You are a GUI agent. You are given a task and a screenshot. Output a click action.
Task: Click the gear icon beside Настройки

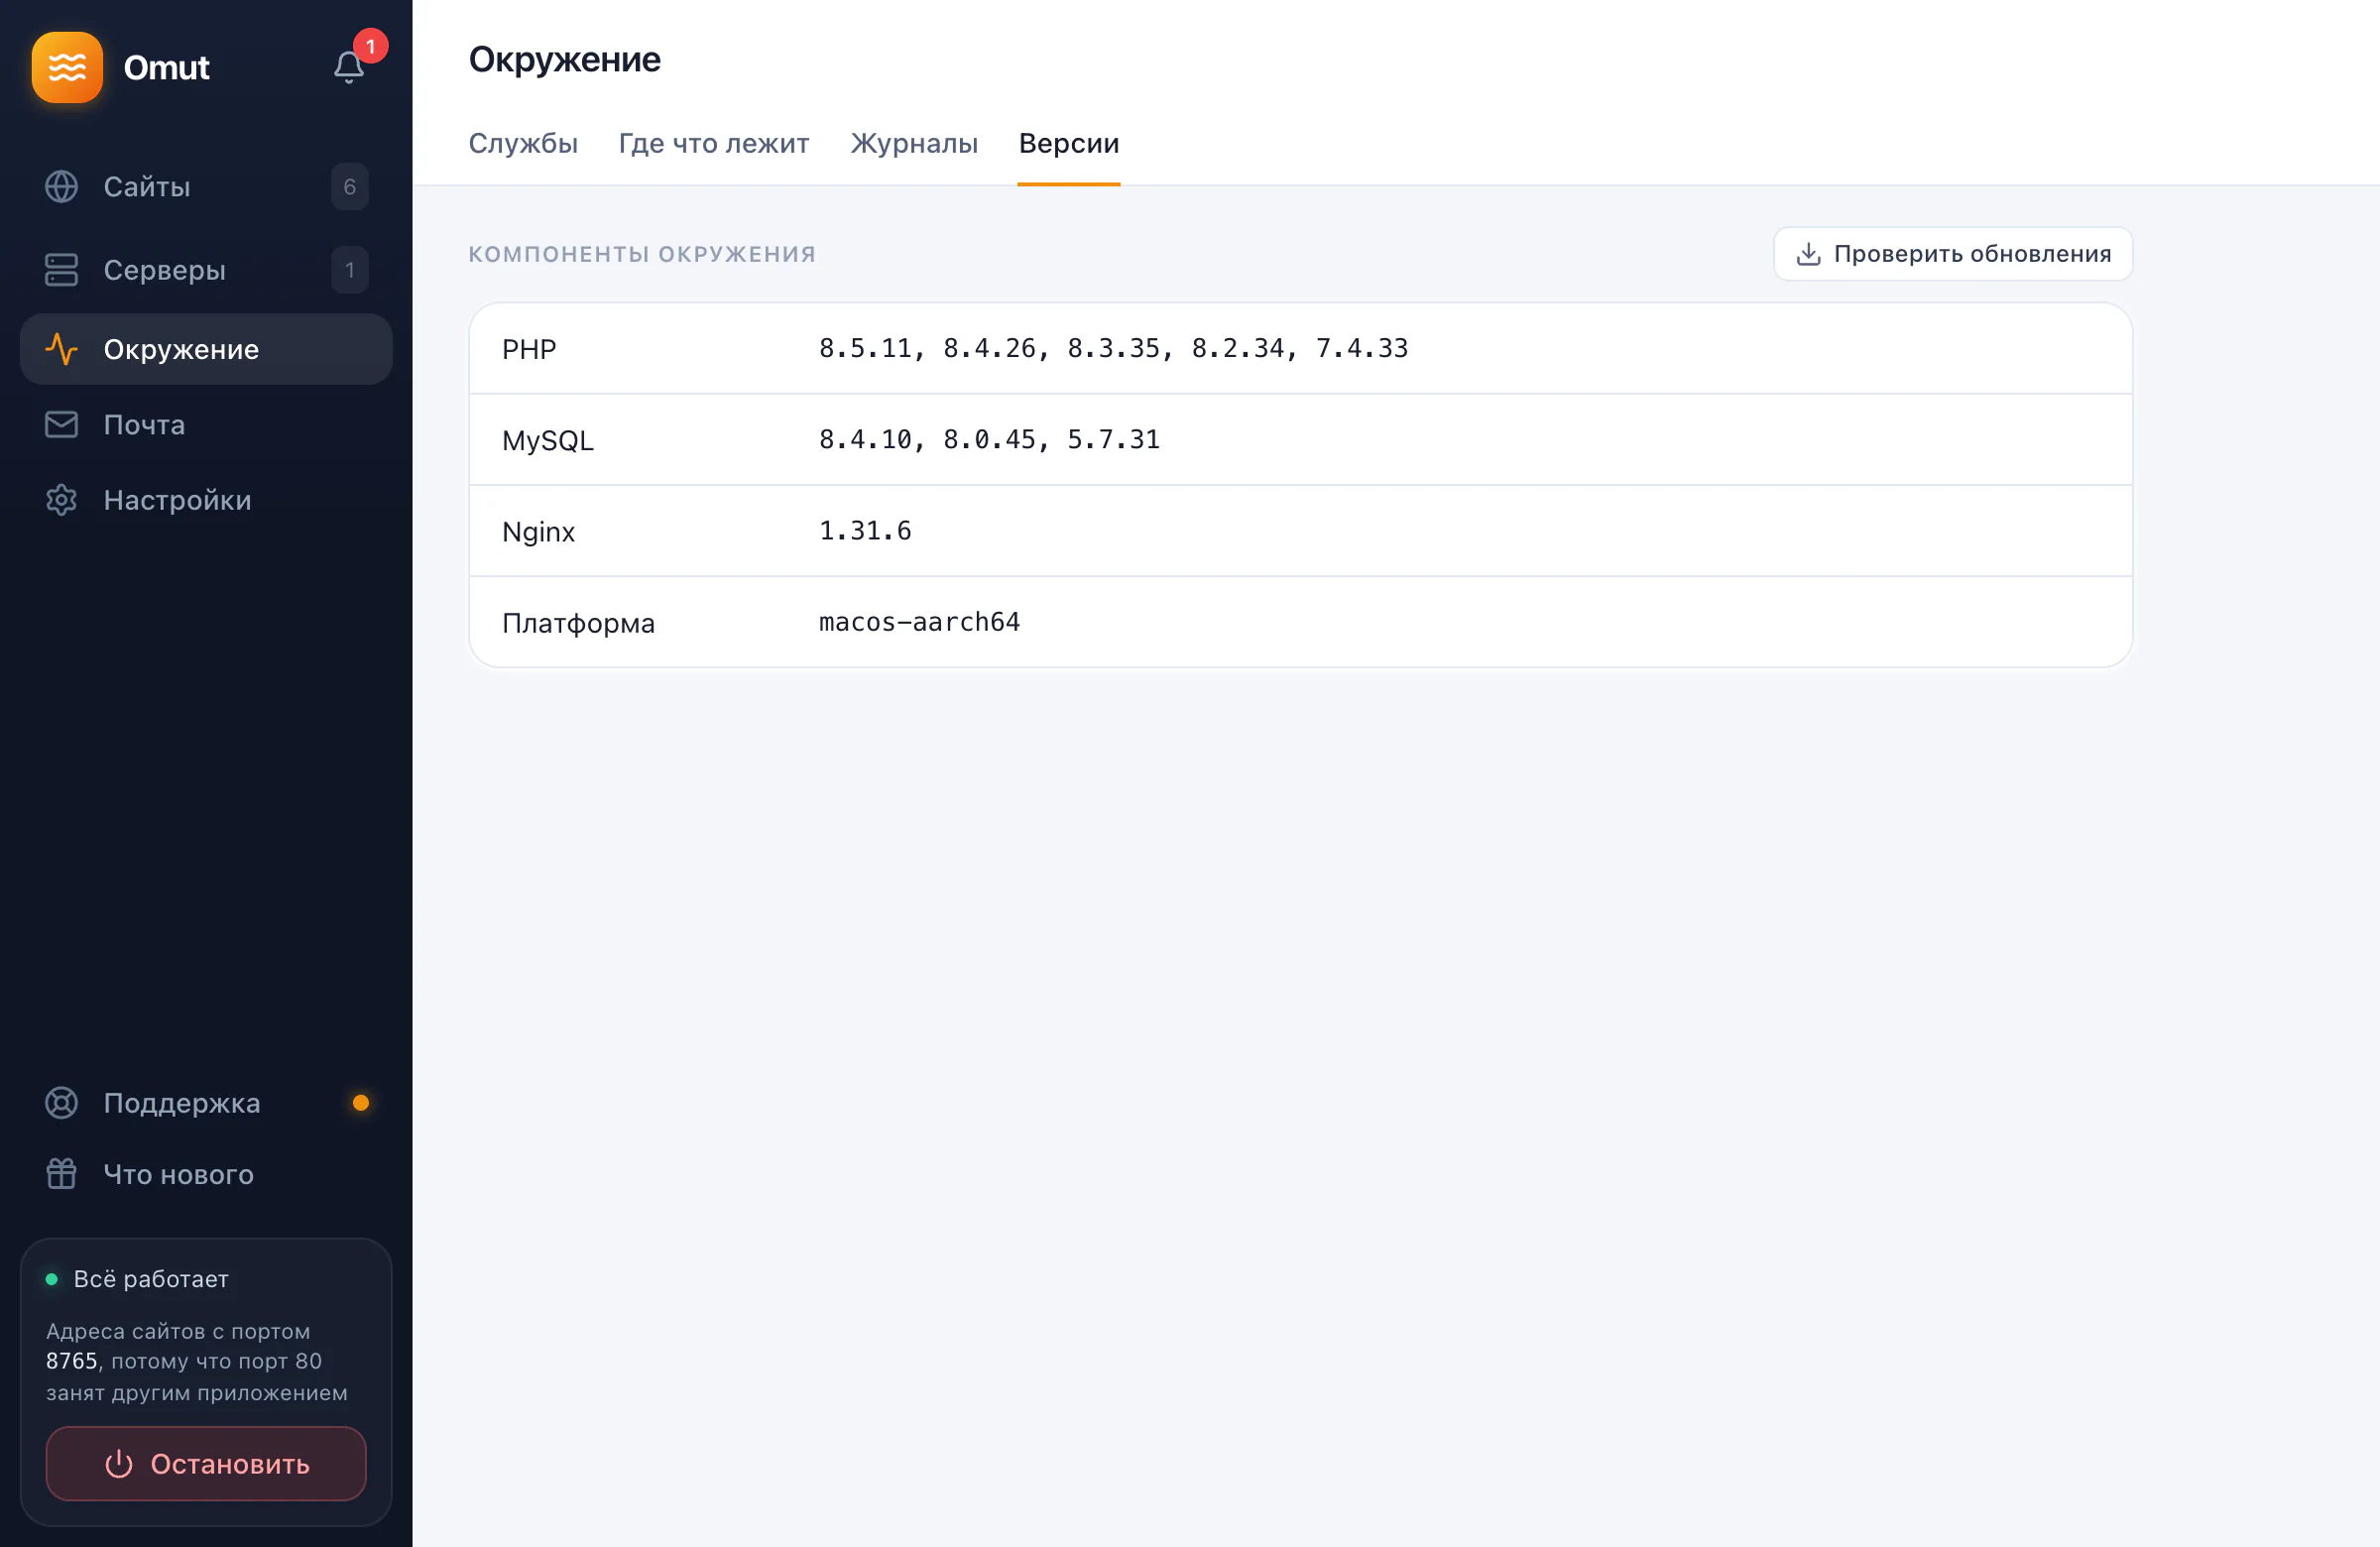(62, 500)
